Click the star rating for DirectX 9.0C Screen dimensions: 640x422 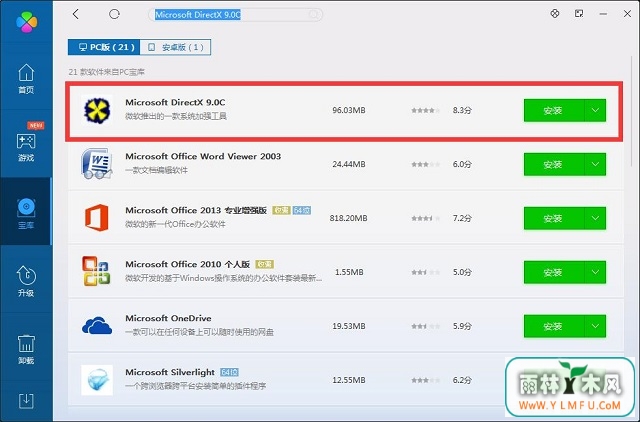(x=426, y=110)
